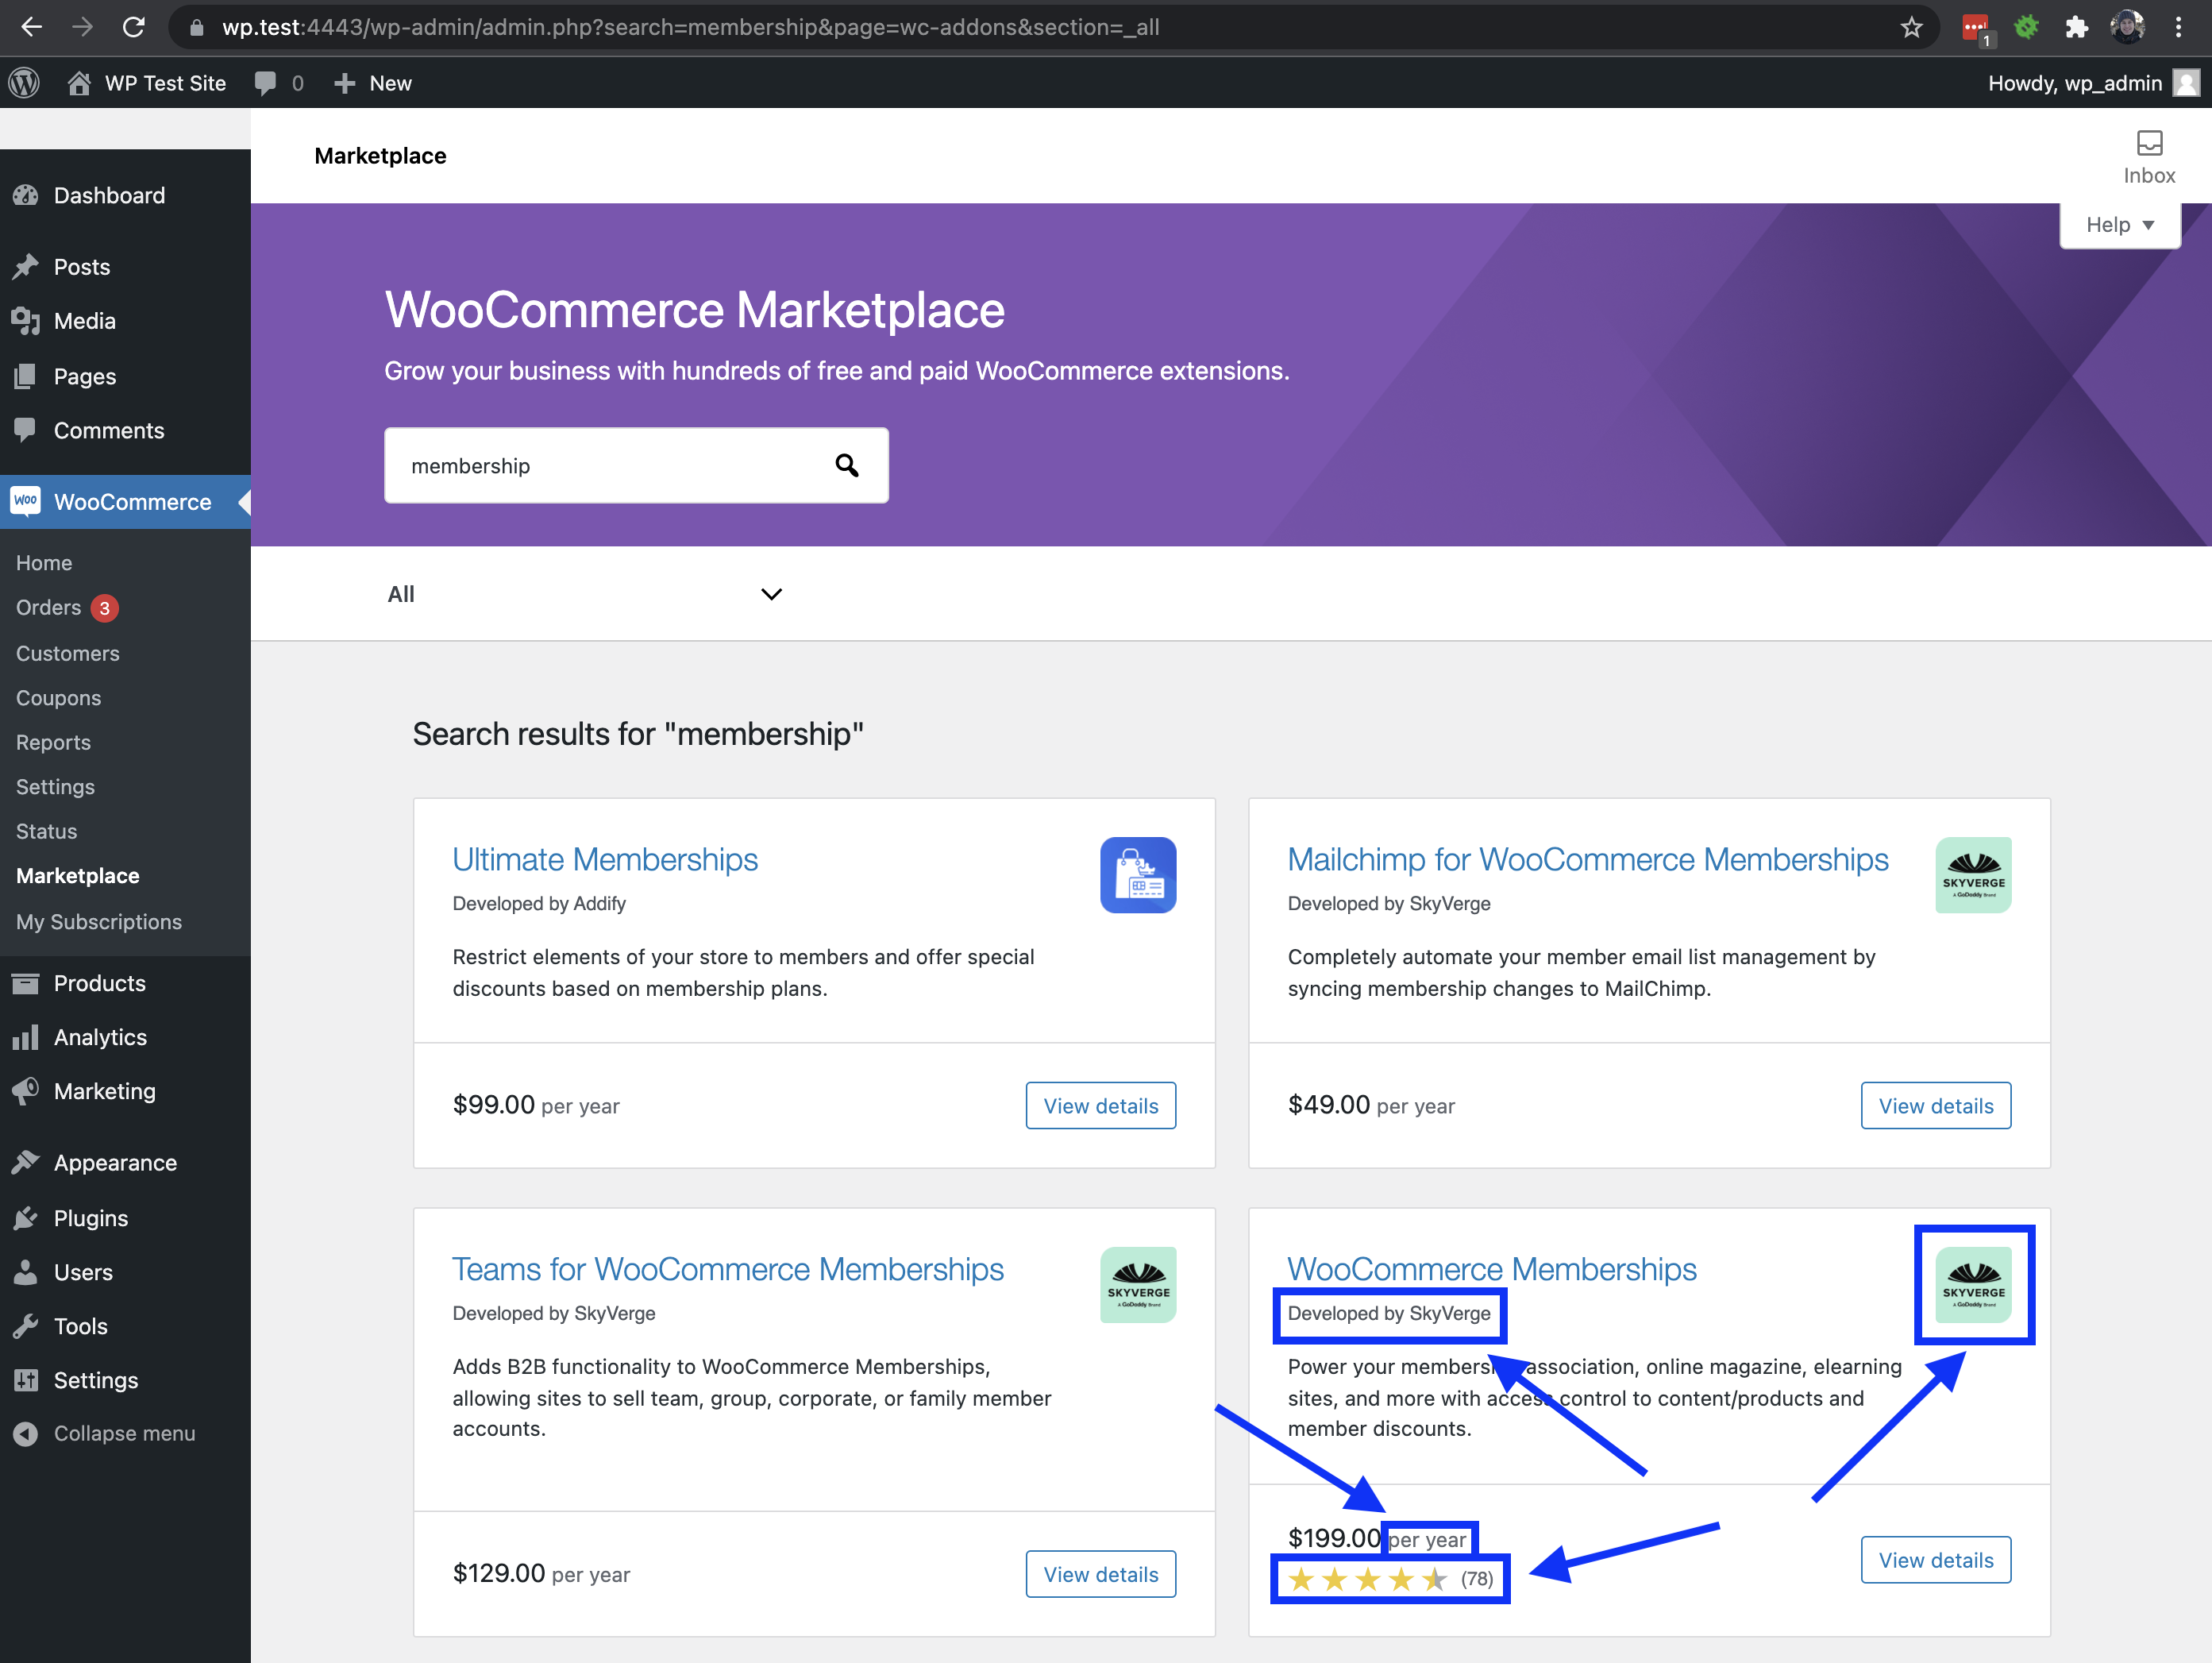Open the red extension icon with badge
This screenshot has height=1663, width=2212.
click(x=1975, y=28)
